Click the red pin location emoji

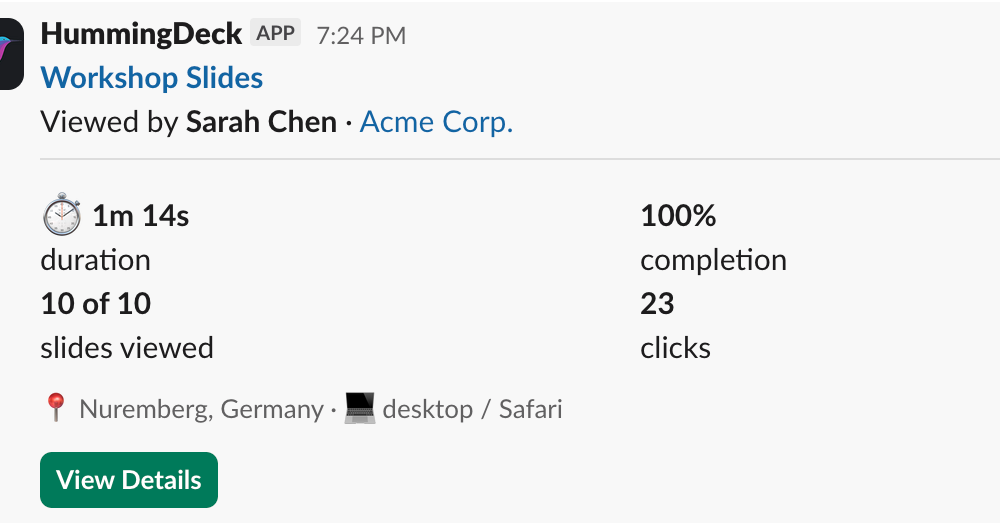(x=55, y=408)
